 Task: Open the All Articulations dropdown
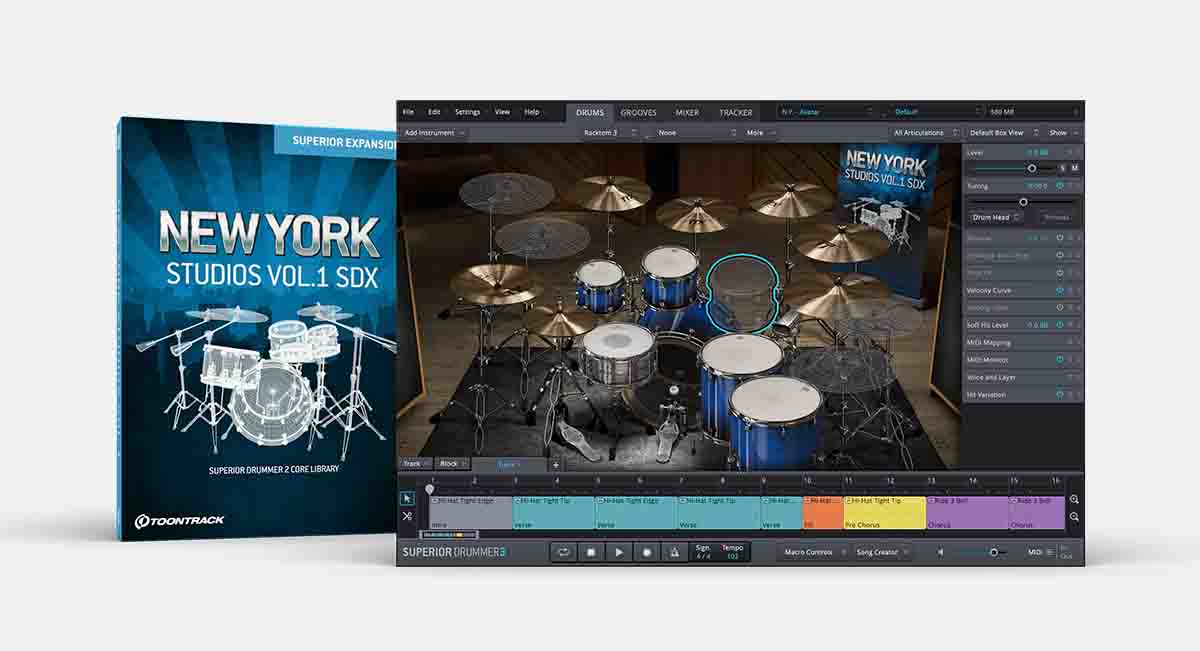pos(926,133)
